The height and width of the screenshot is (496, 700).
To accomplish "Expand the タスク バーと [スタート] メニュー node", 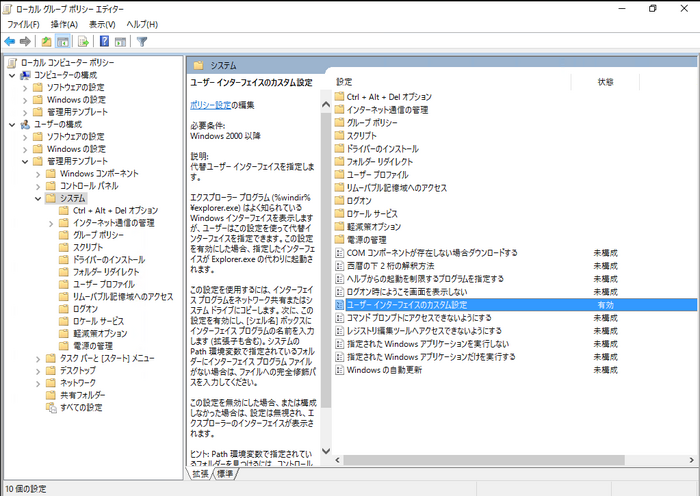I will pos(37,358).
